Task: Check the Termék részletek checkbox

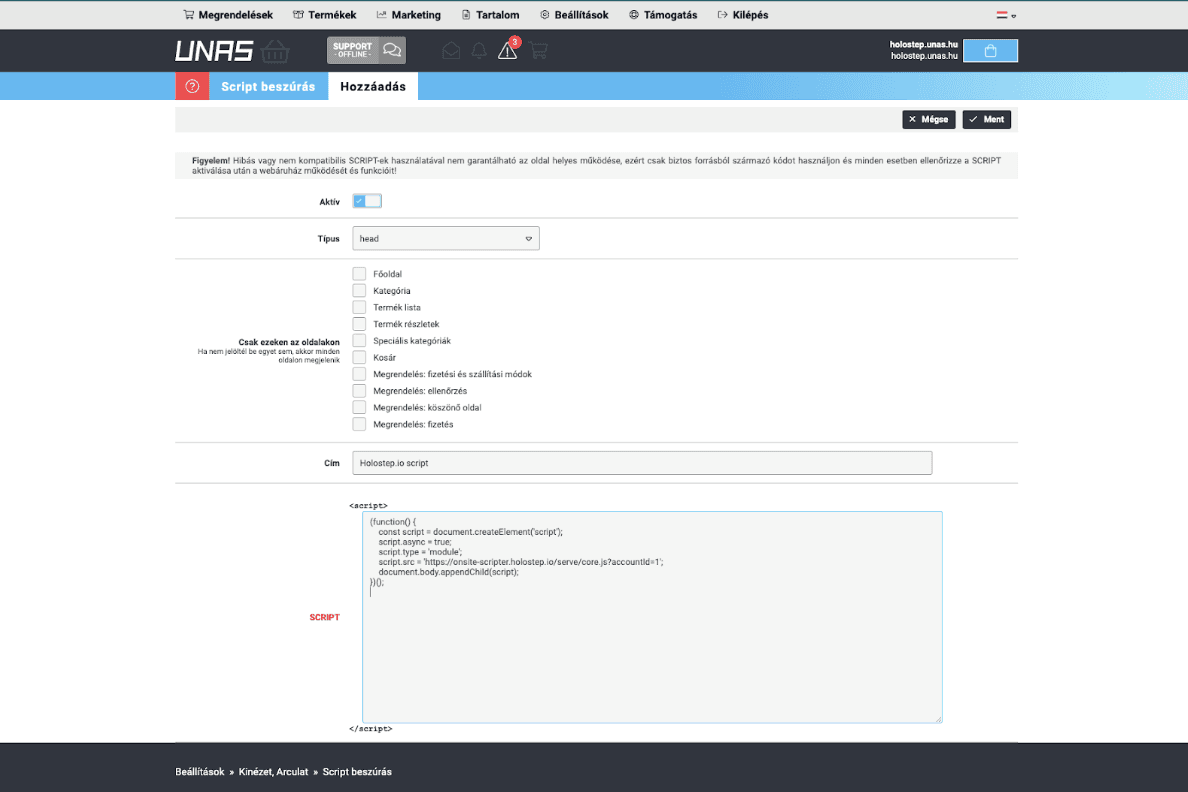Action: [359, 324]
